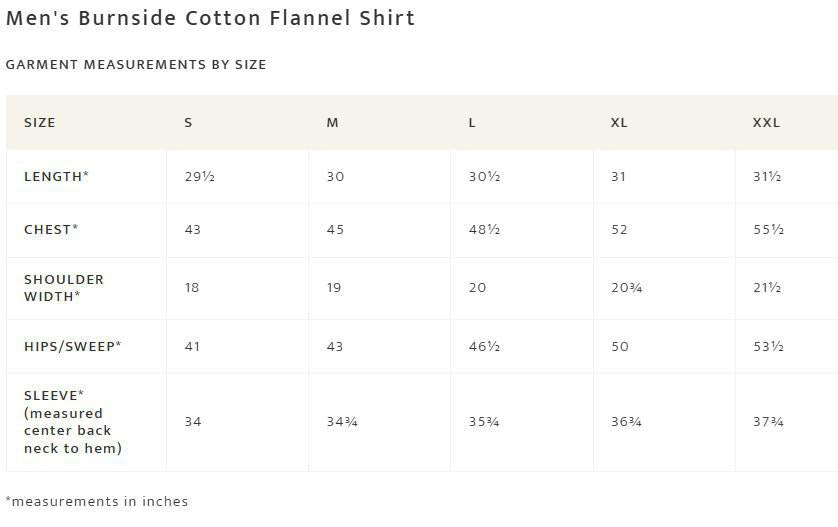Screen dimensions: 838x527
Task: Click the XXL size column header
Action: coord(766,122)
